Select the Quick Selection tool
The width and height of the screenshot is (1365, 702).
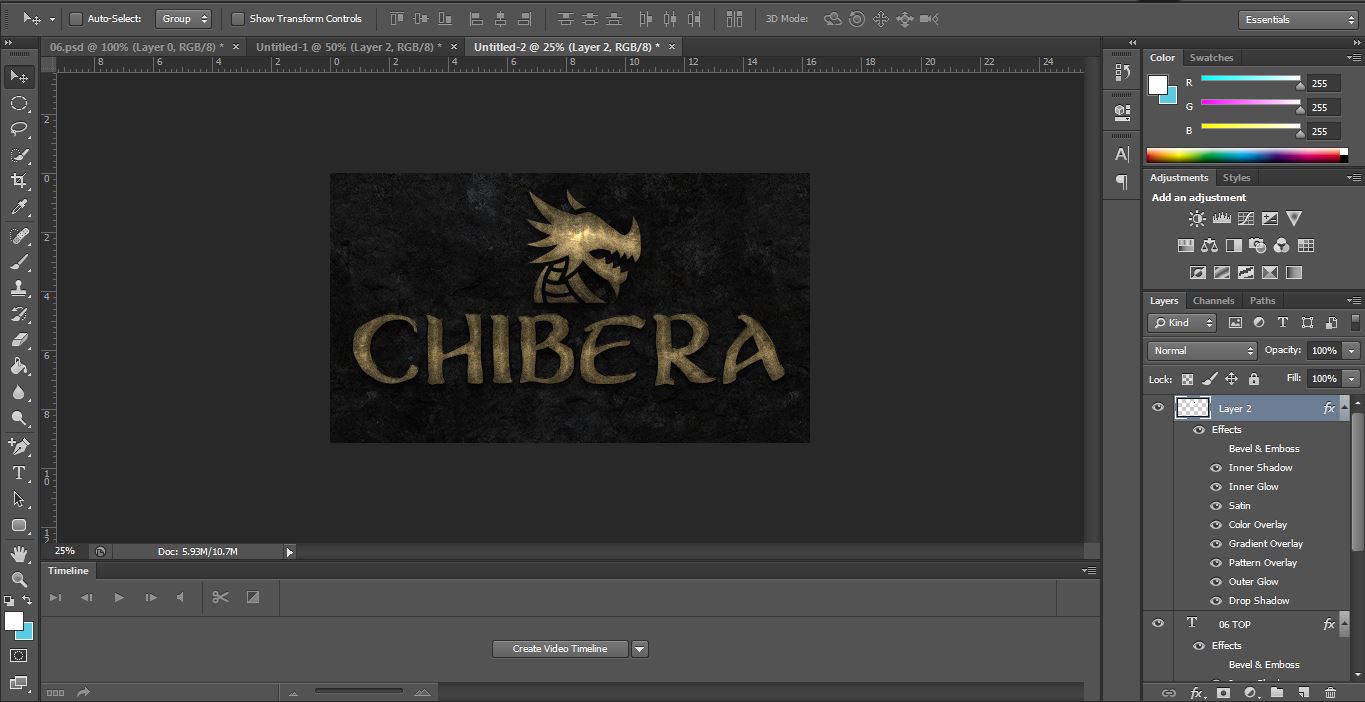[19, 155]
